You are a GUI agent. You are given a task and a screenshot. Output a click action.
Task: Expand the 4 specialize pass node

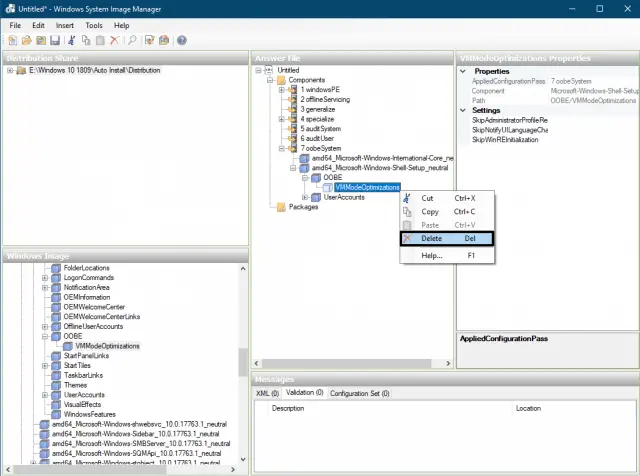pos(281,119)
